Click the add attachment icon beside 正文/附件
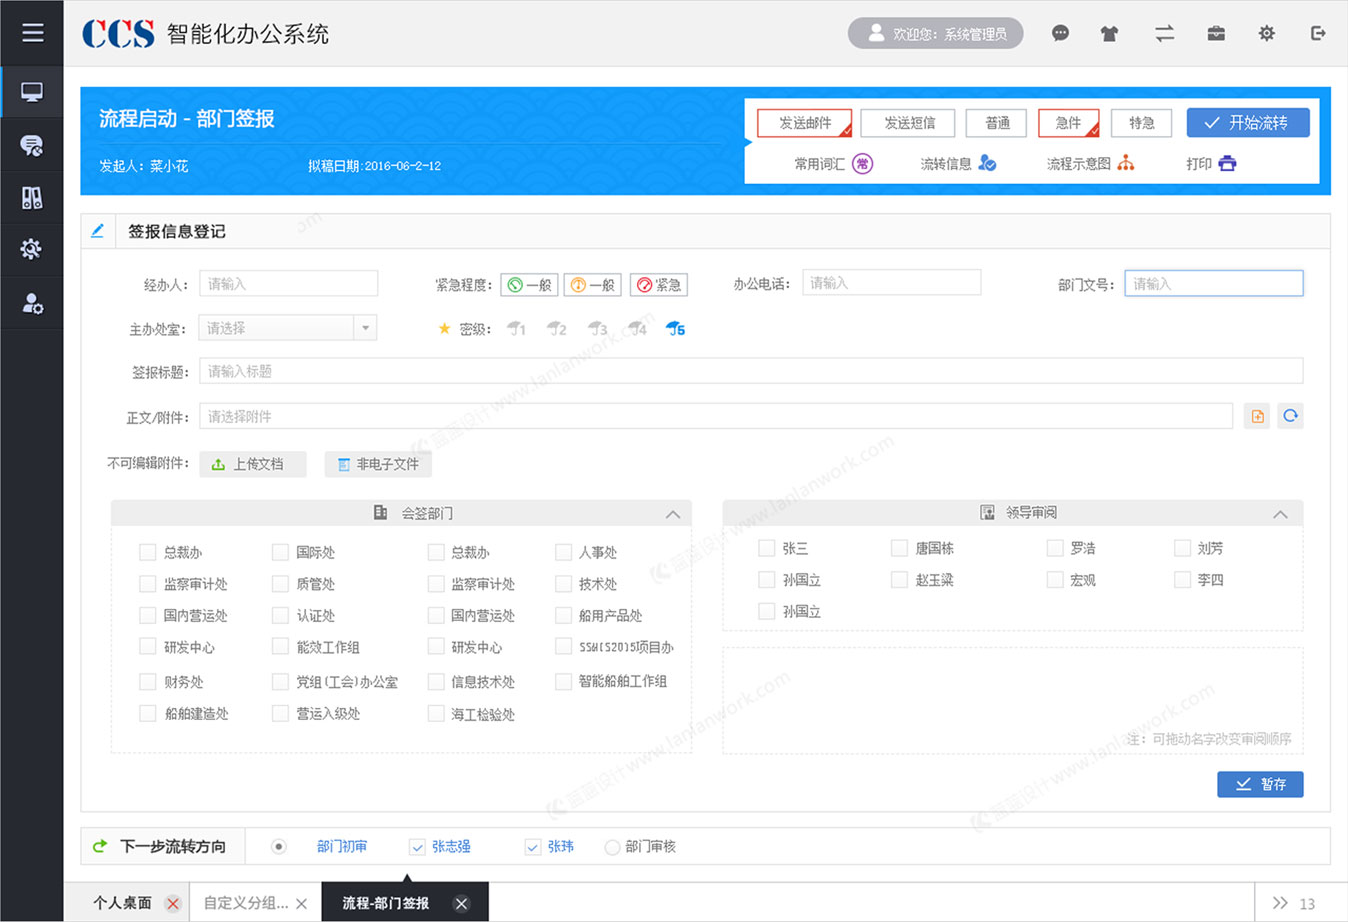Viewport: 1348px width, 922px height. click(x=1256, y=415)
